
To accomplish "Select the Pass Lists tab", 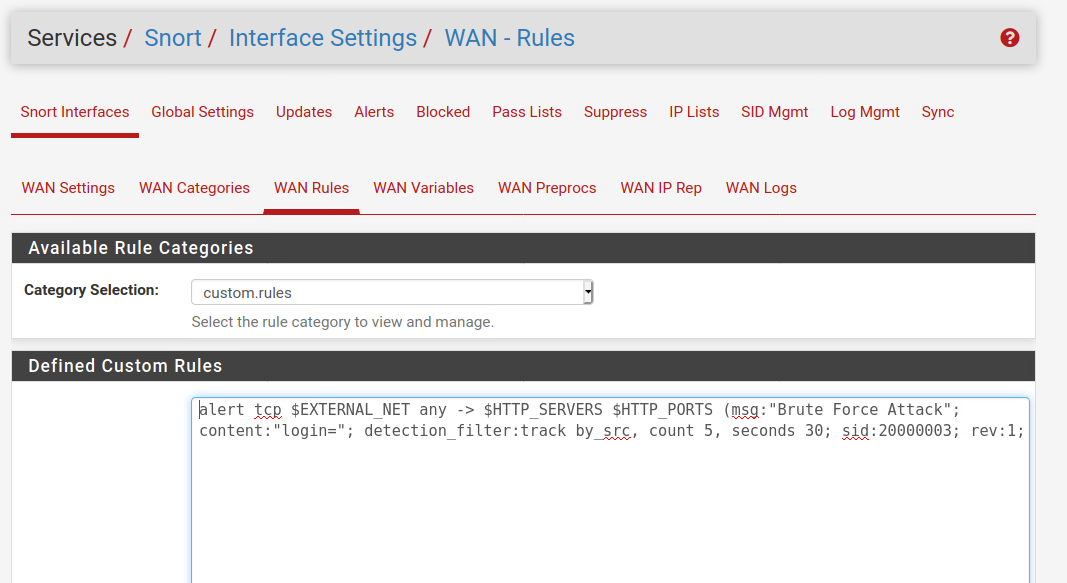I will pos(527,112).
